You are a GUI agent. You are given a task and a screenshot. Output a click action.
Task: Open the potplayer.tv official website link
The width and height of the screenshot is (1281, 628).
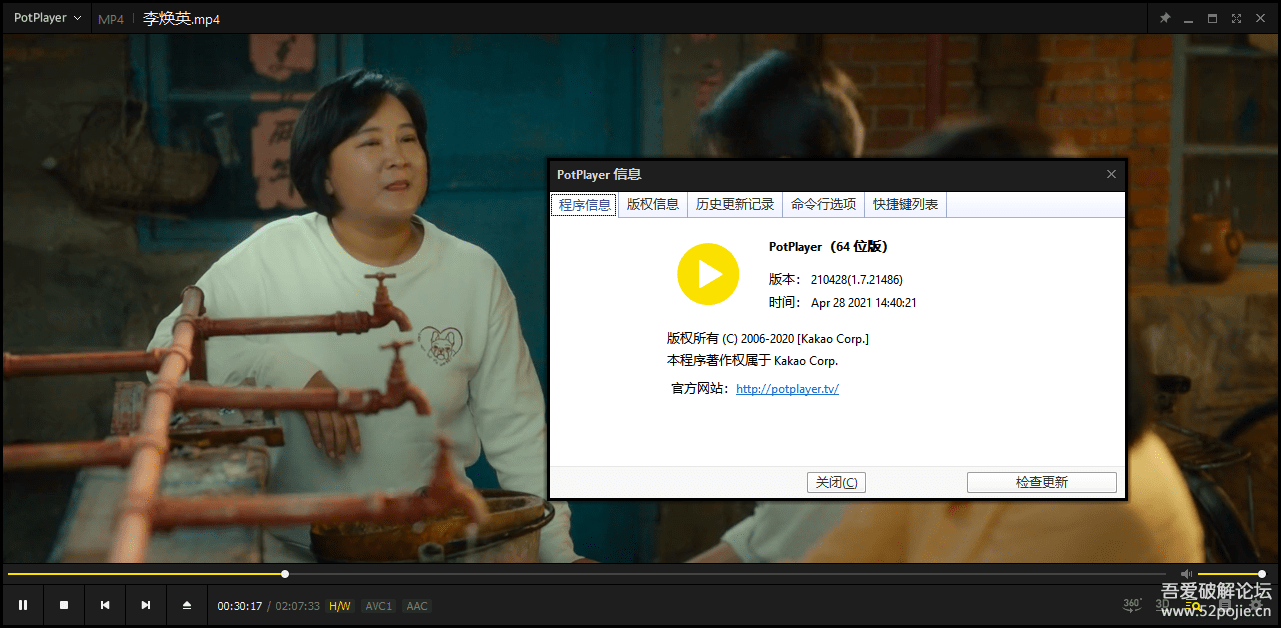(x=787, y=388)
